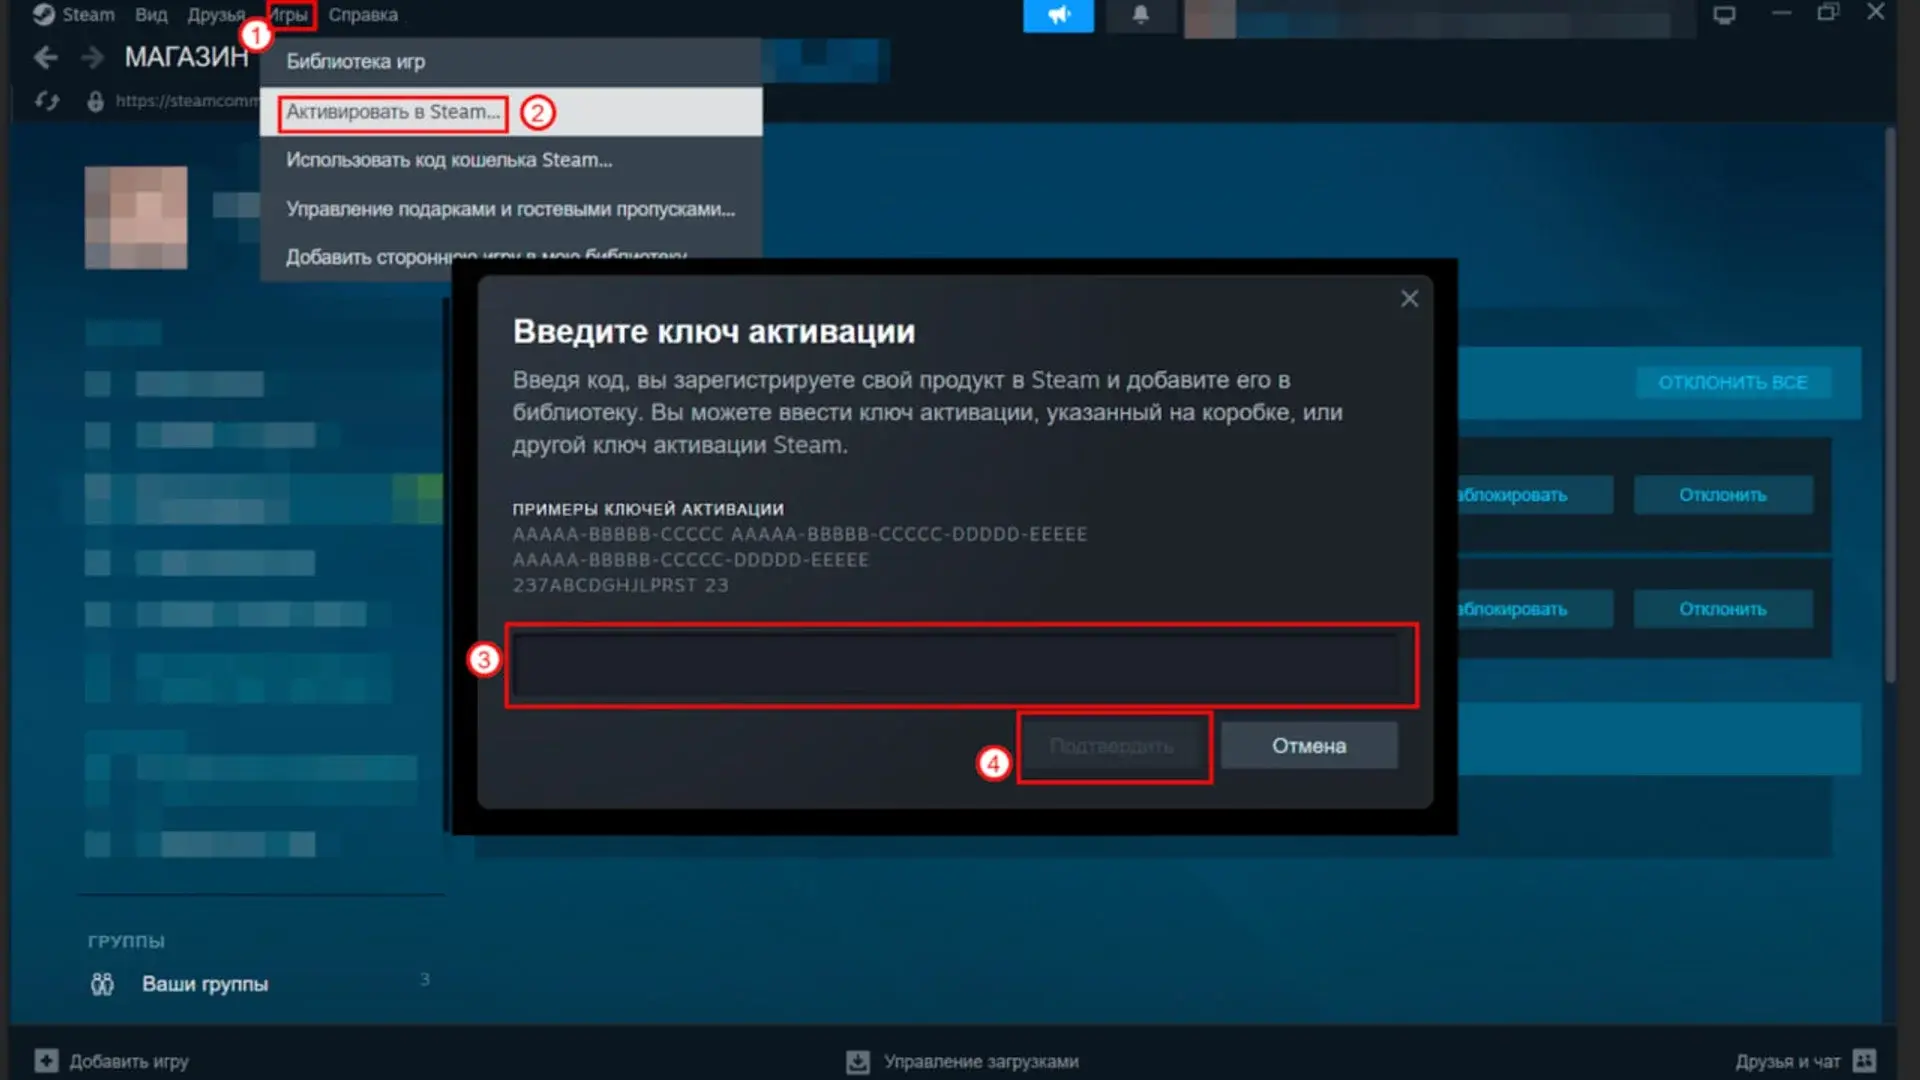Close the activation key dialog with X
The width and height of the screenshot is (1920, 1080).
tap(1409, 299)
